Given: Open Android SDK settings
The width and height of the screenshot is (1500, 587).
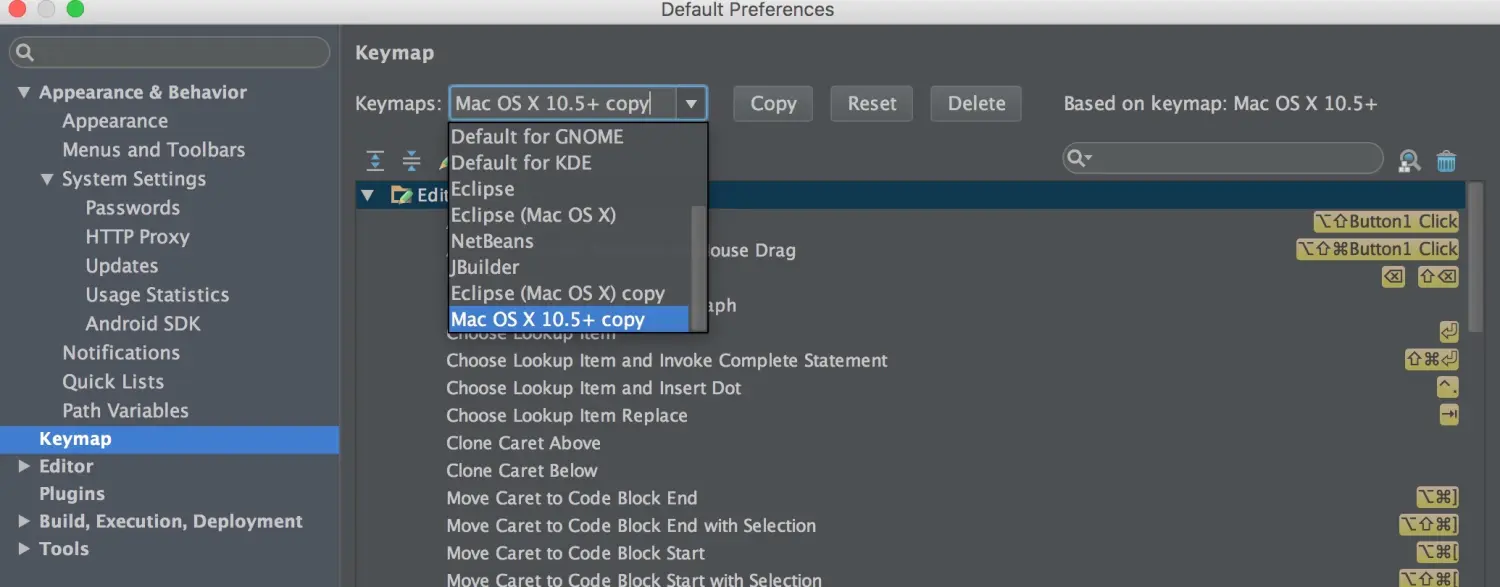Looking at the screenshot, I should click(143, 324).
